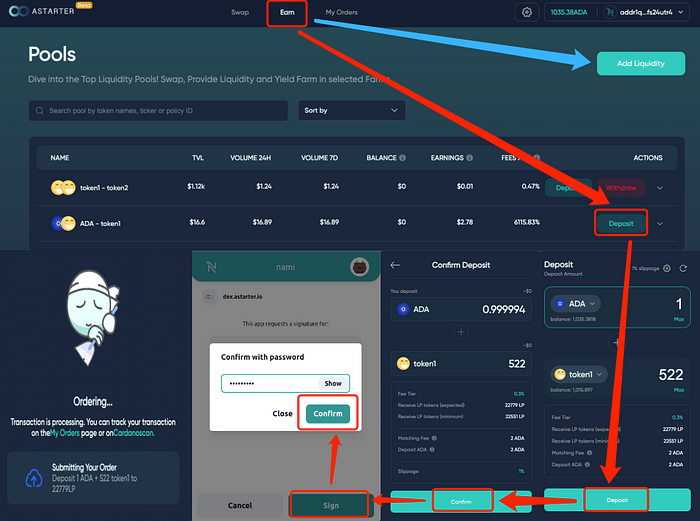Click the upload icon in Submitting Your Order
The height and width of the screenshot is (521, 700).
(x=34, y=478)
